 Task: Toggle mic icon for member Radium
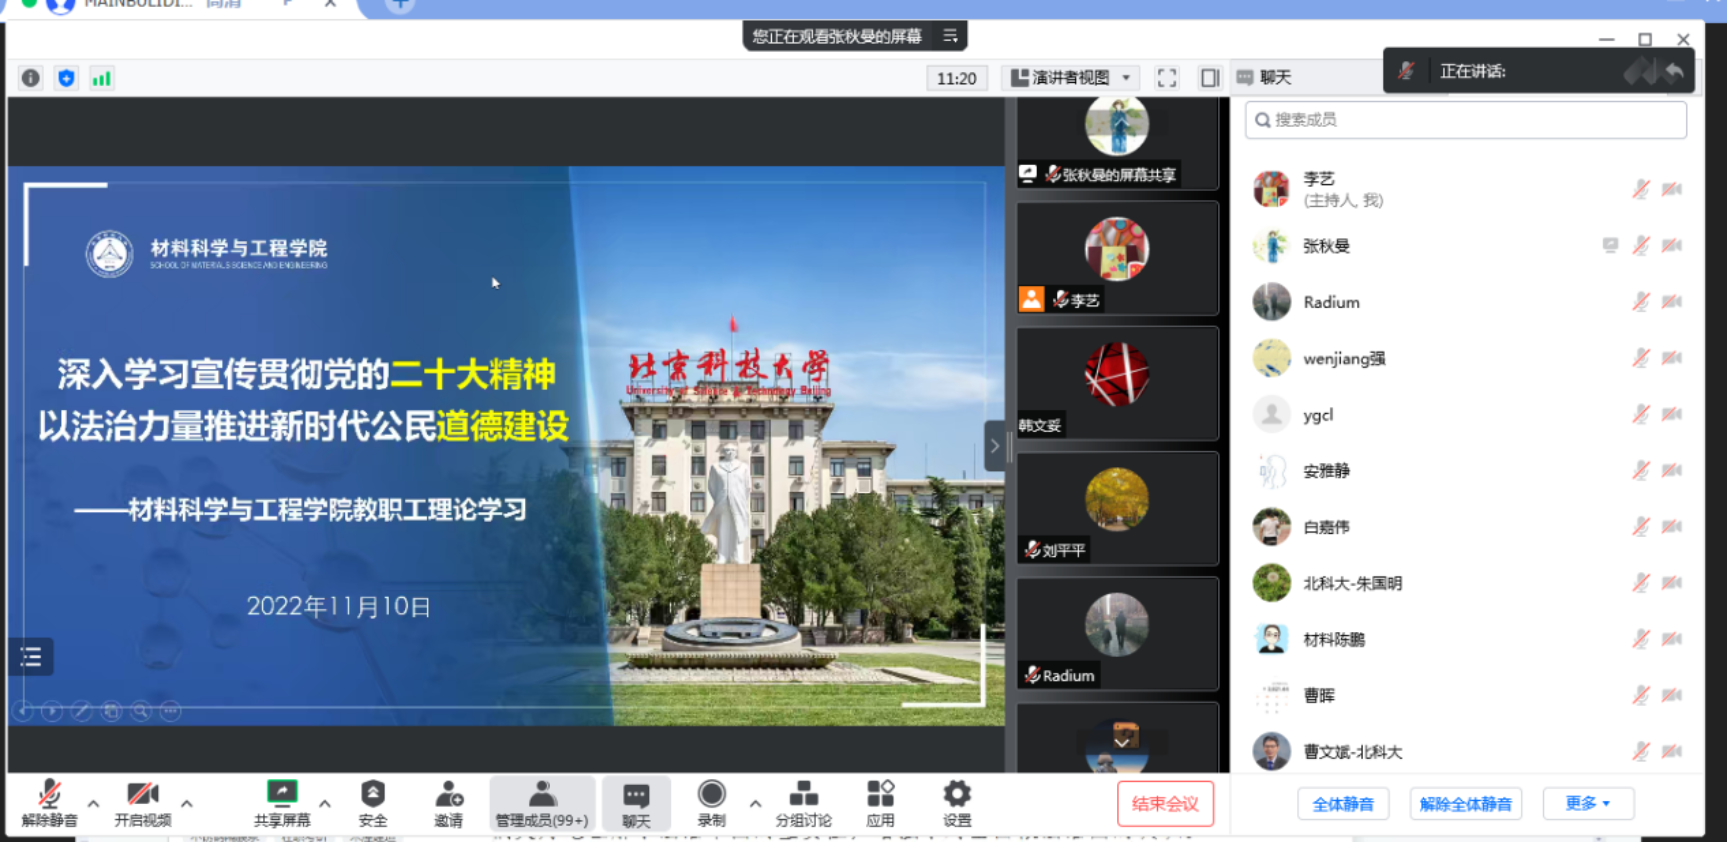(x=1641, y=301)
